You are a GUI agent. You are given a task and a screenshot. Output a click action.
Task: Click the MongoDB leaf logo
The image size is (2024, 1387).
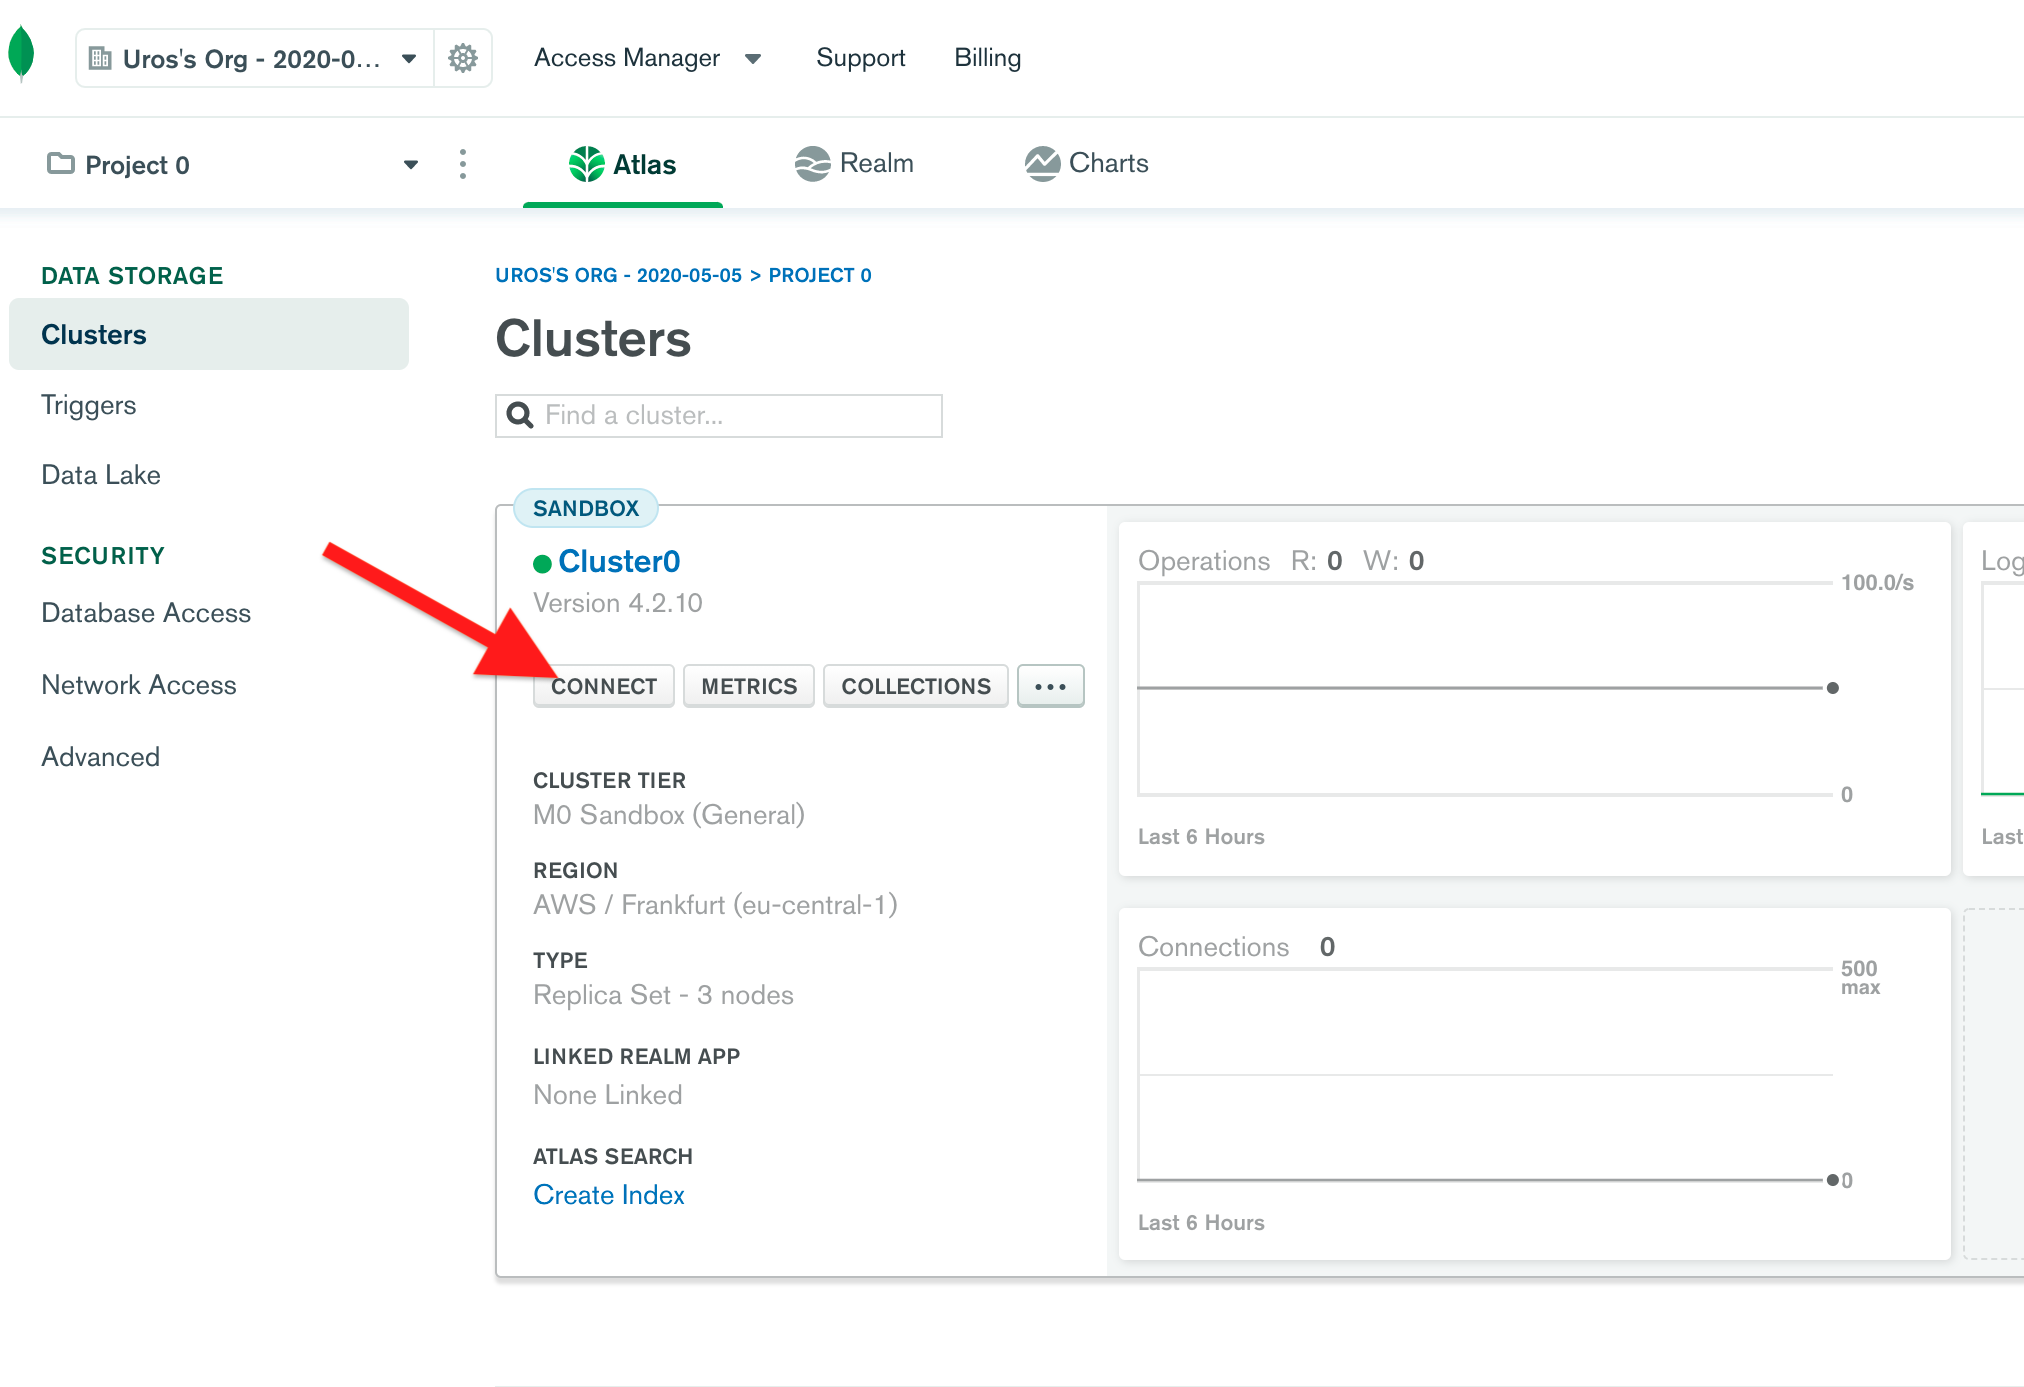coord(21,54)
